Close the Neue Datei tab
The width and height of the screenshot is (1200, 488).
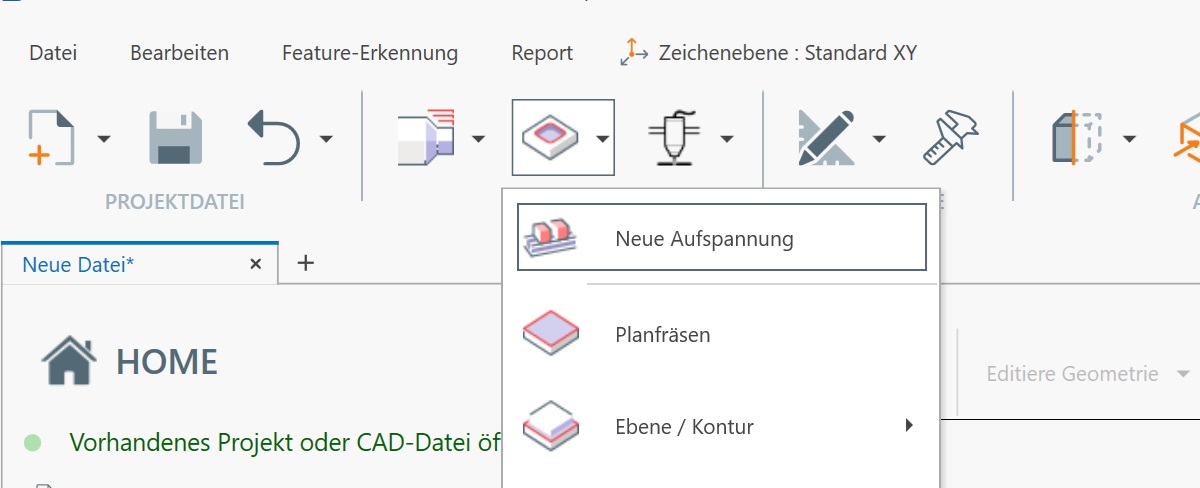coord(255,264)
